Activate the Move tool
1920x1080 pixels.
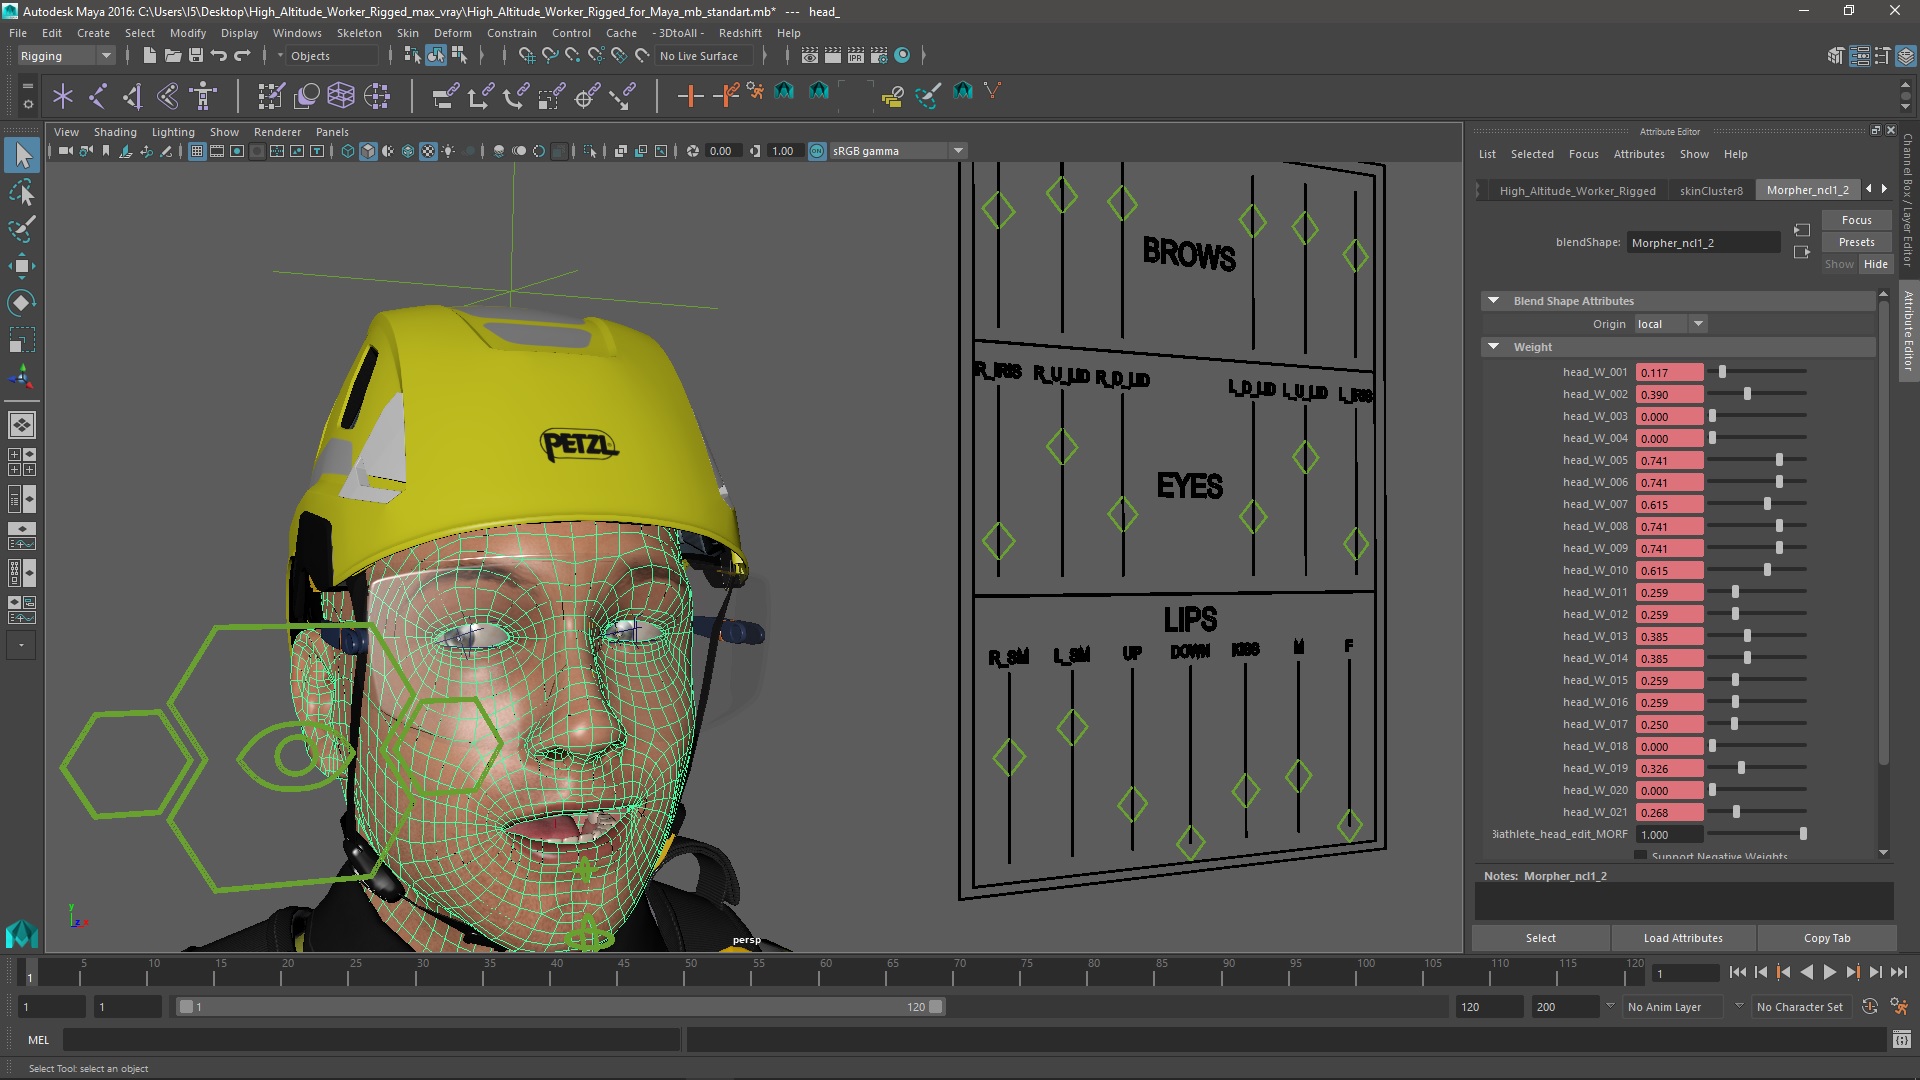pos(22,266)
